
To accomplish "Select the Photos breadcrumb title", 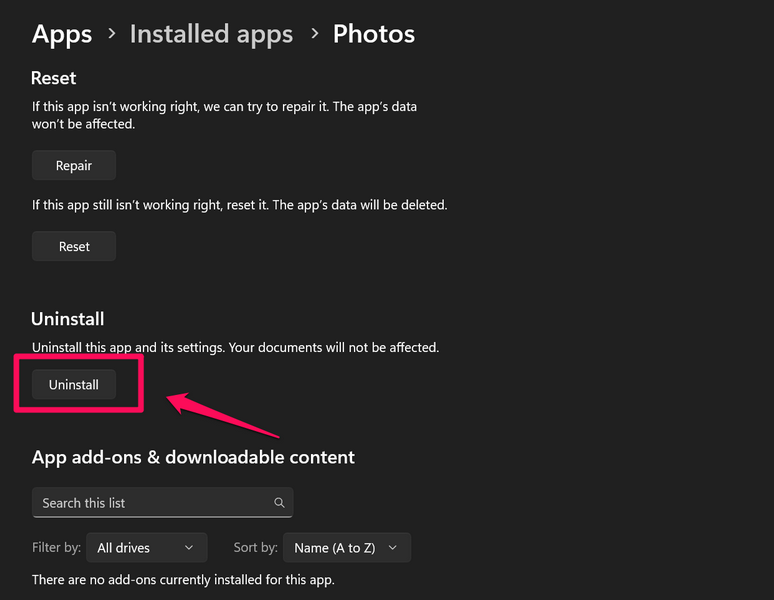I will coord(373,34).
